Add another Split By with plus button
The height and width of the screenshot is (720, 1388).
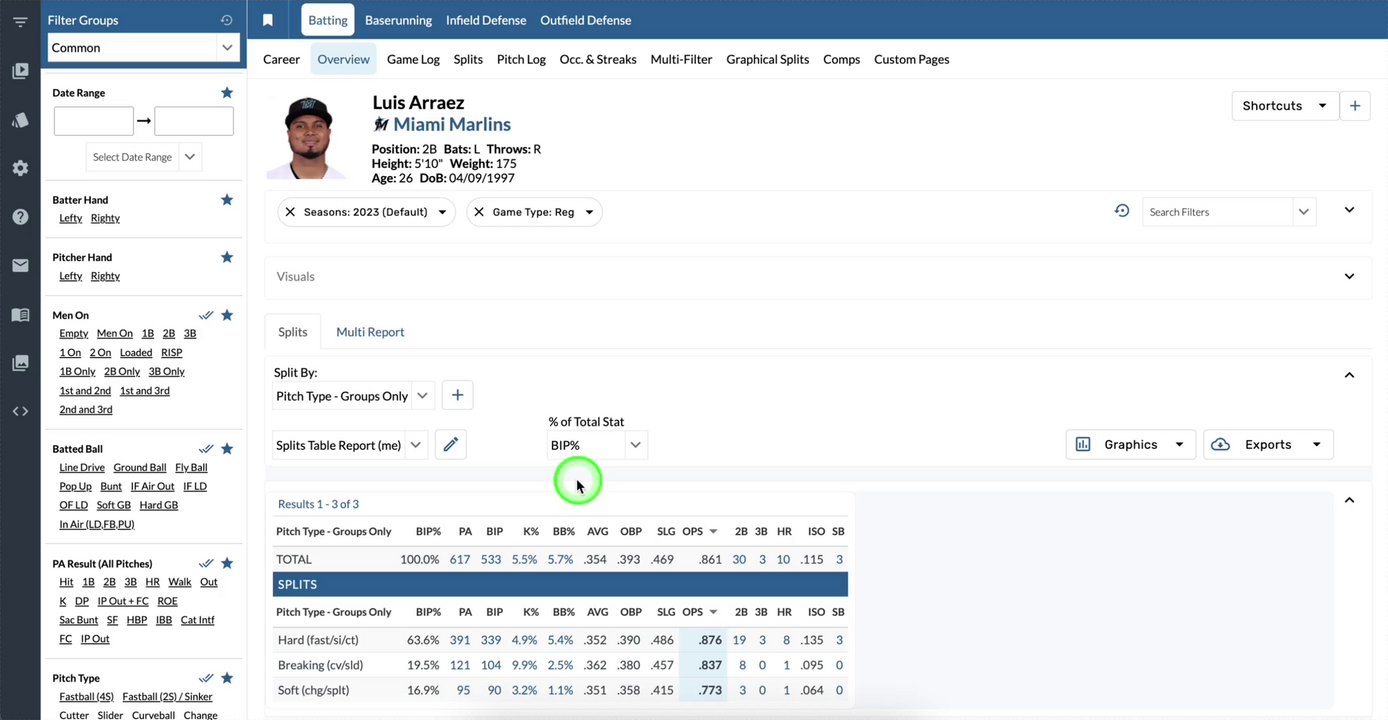[458, 395]
